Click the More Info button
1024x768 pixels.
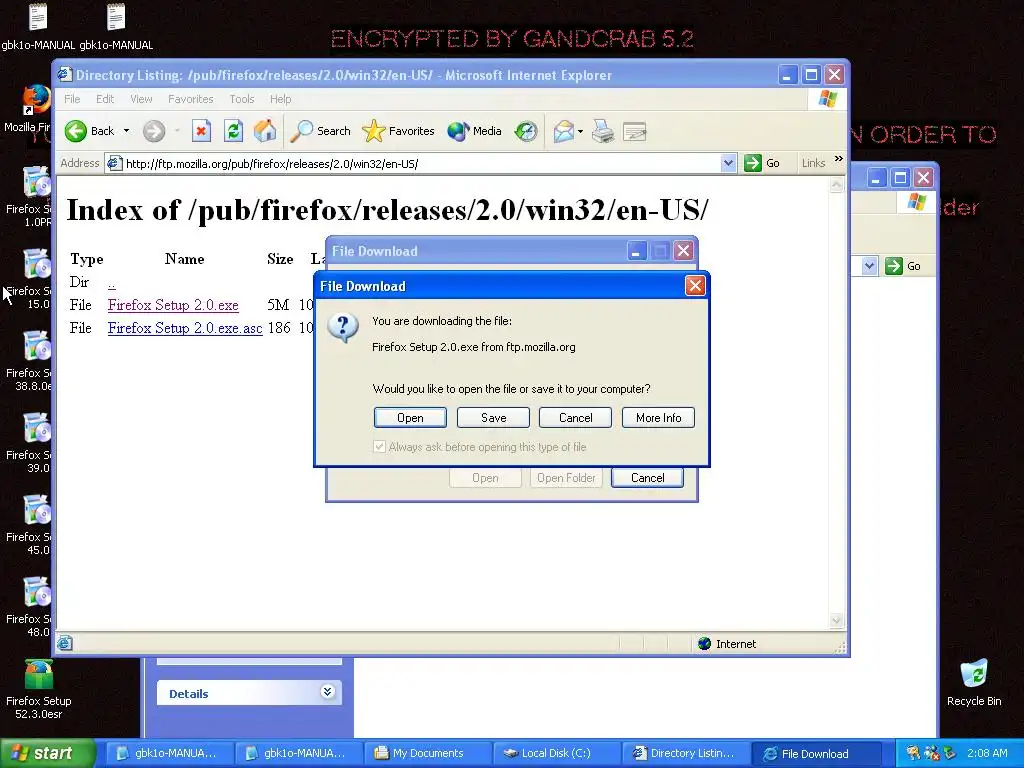[x=658, y=418]
